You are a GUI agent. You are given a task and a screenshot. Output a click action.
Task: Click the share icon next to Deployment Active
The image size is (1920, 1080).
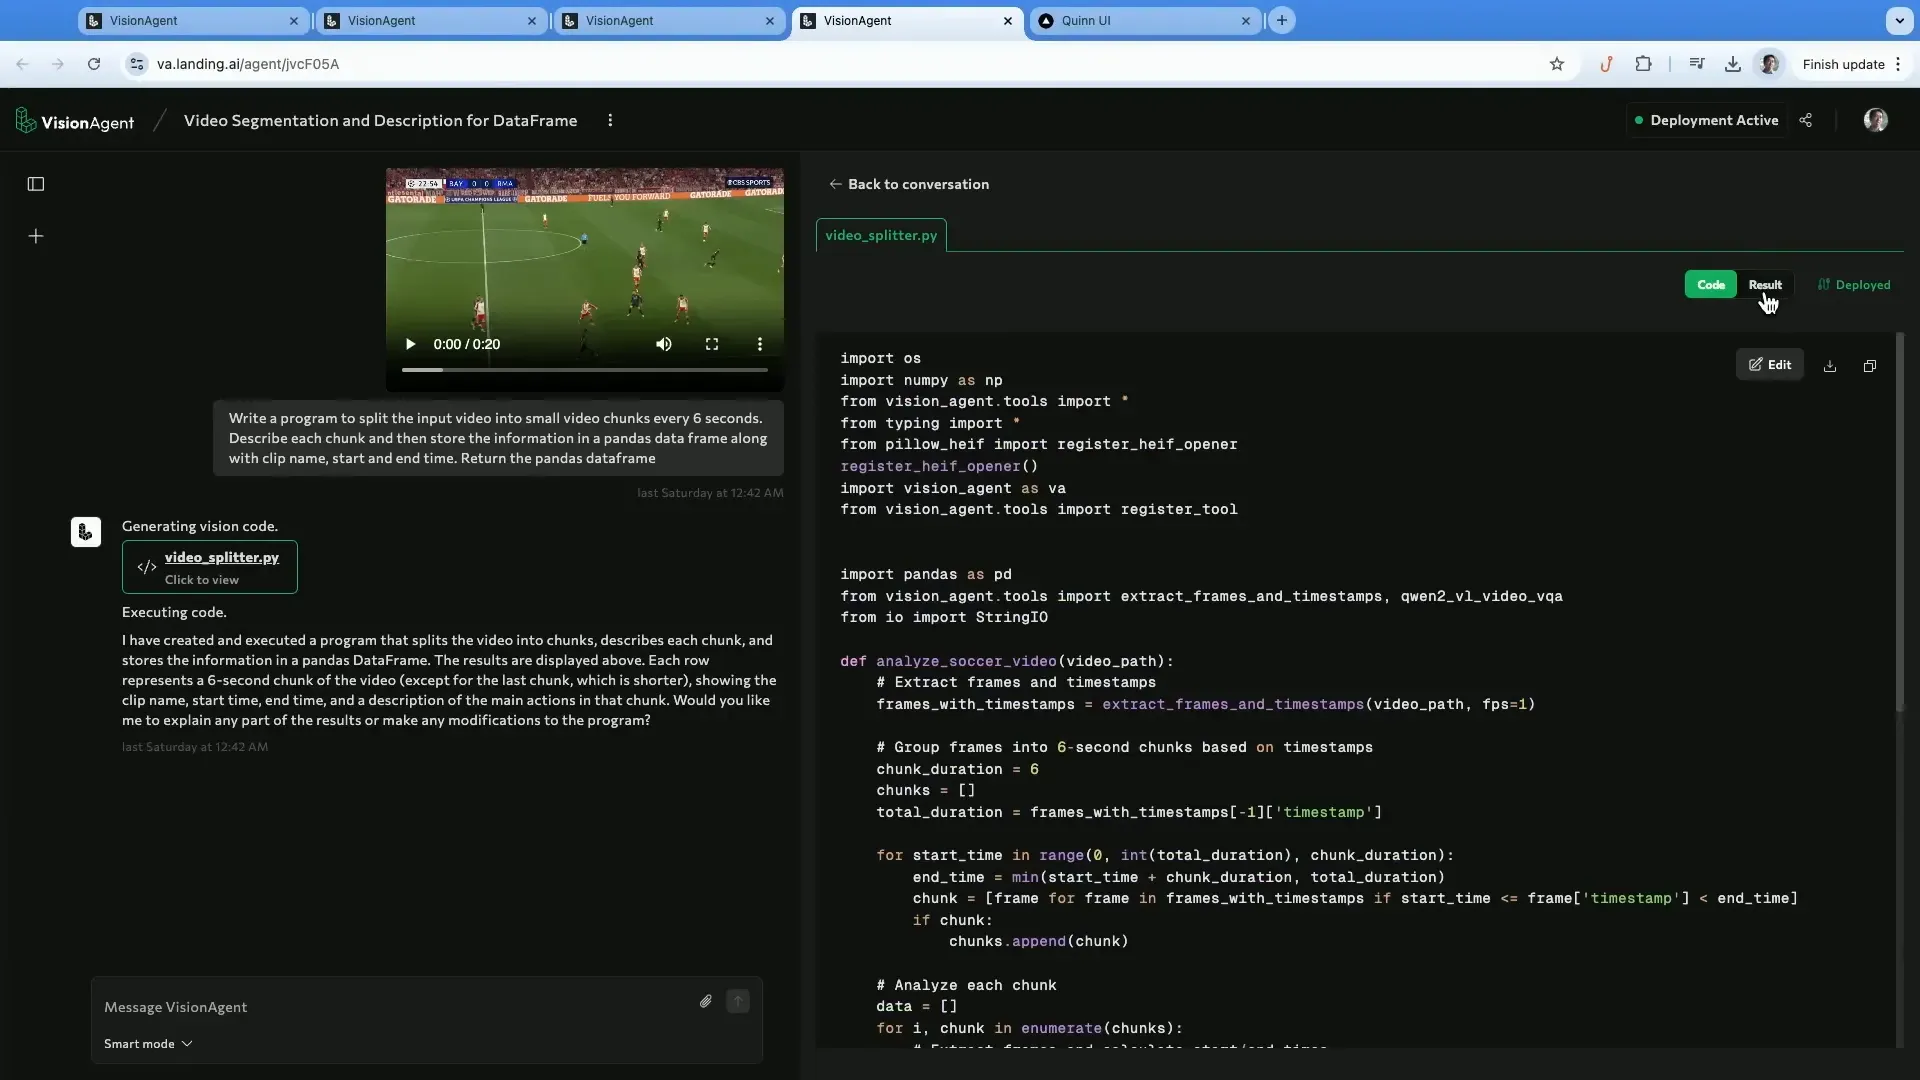click(x=1806, y=120)
